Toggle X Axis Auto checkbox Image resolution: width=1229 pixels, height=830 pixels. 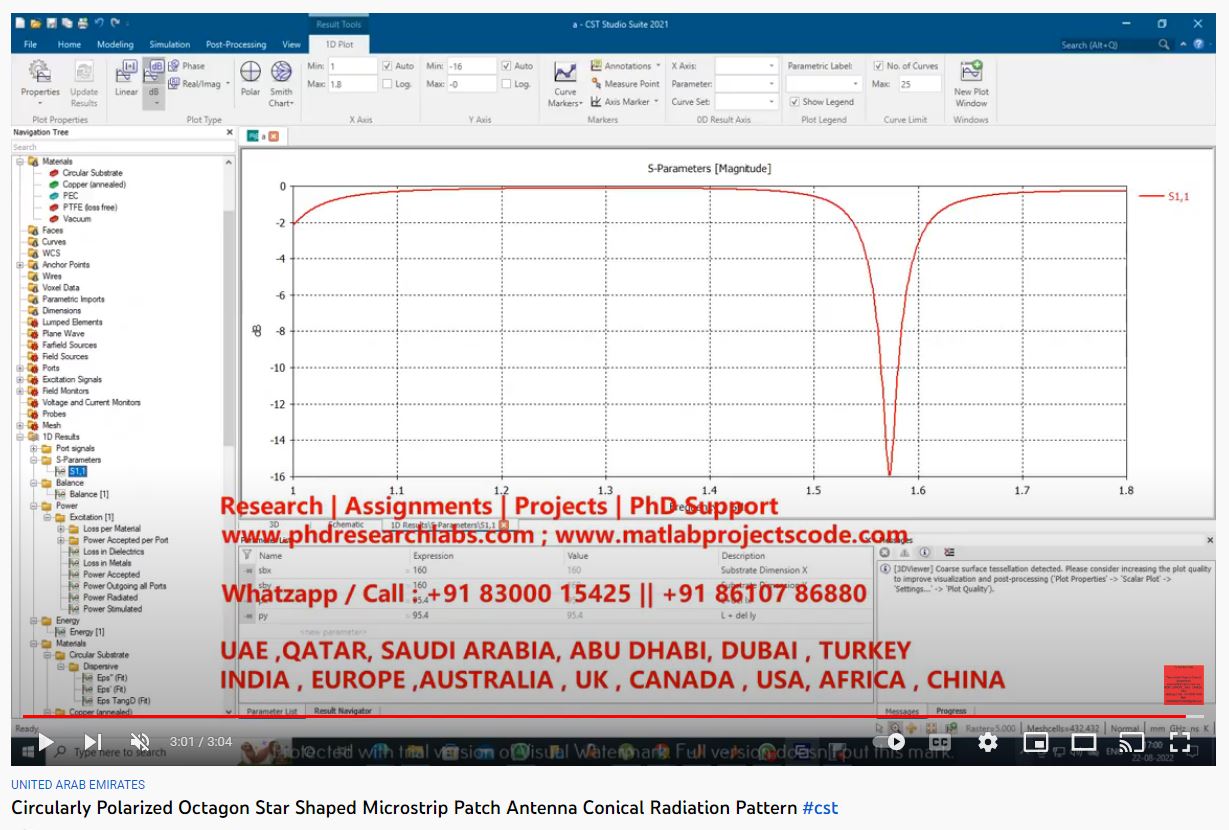click(387, 66)
